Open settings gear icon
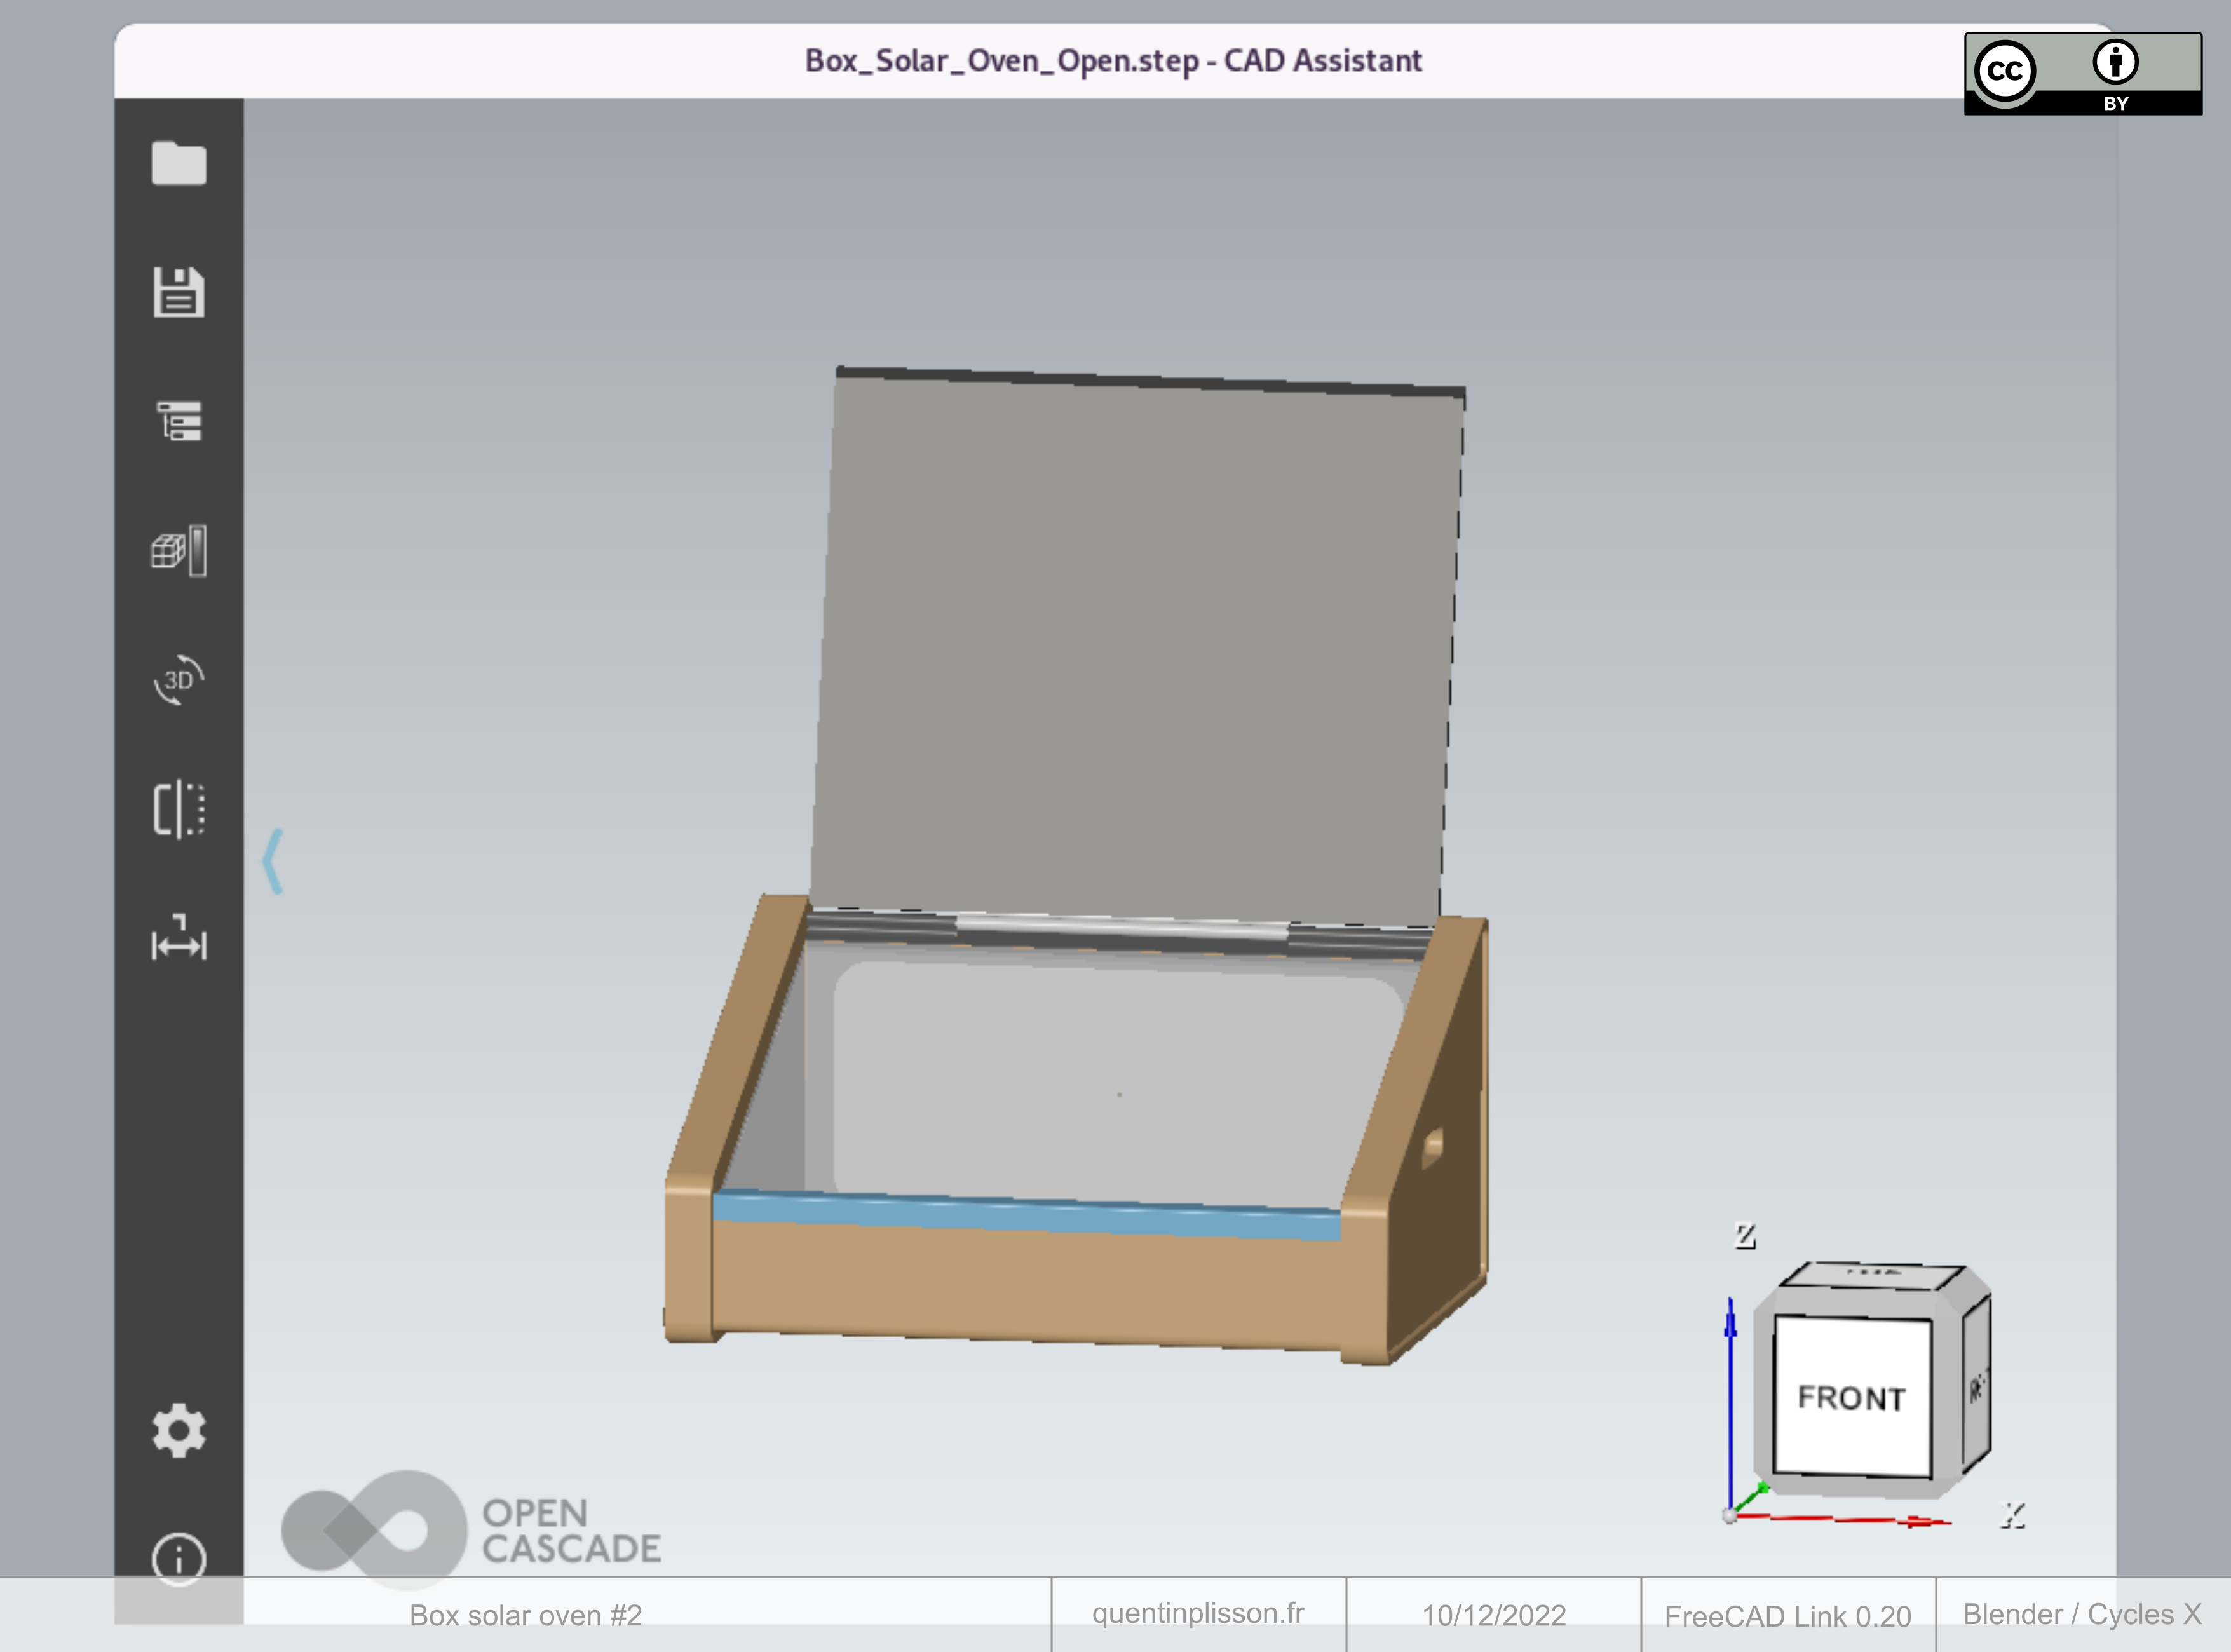This screenshot has width=2231, height=1652. [179, 1430]
